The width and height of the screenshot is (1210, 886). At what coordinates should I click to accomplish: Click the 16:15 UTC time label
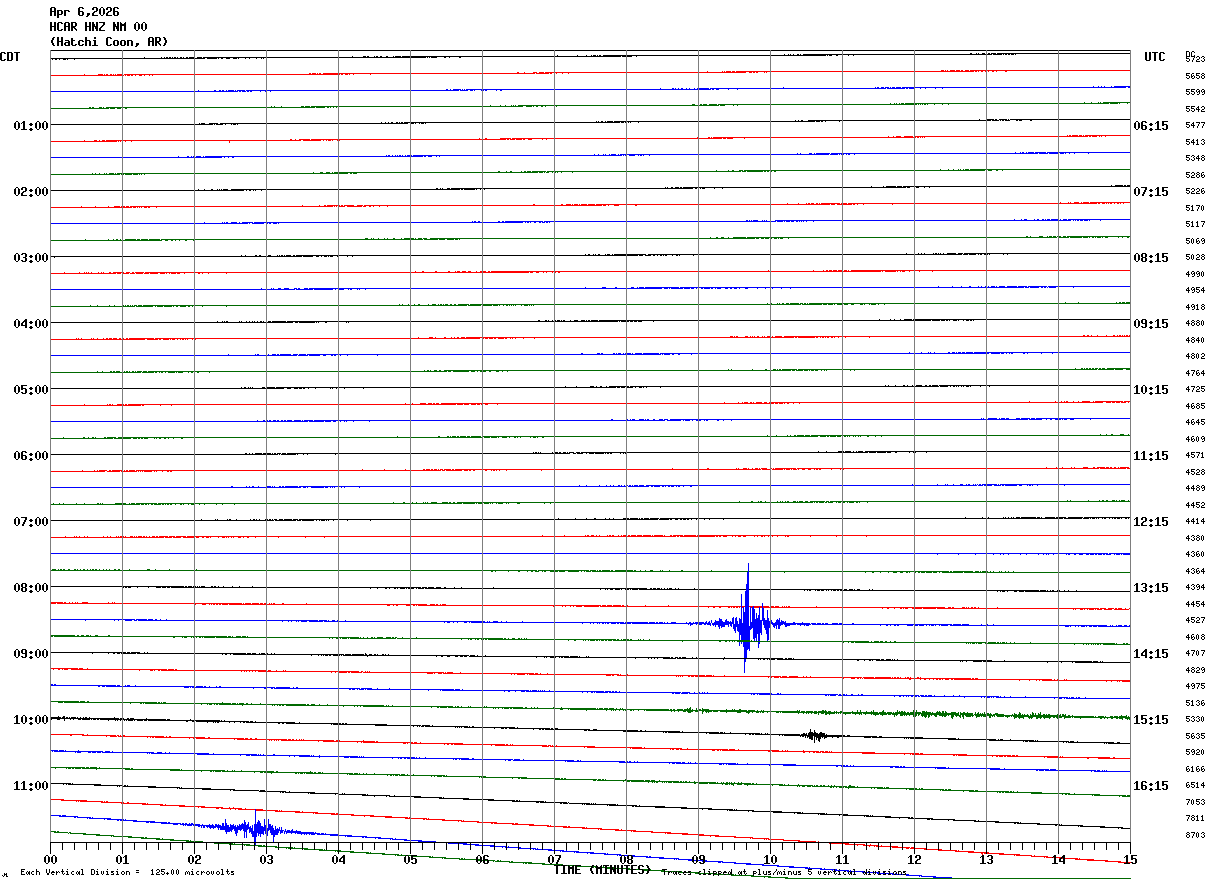point(1150,786)
